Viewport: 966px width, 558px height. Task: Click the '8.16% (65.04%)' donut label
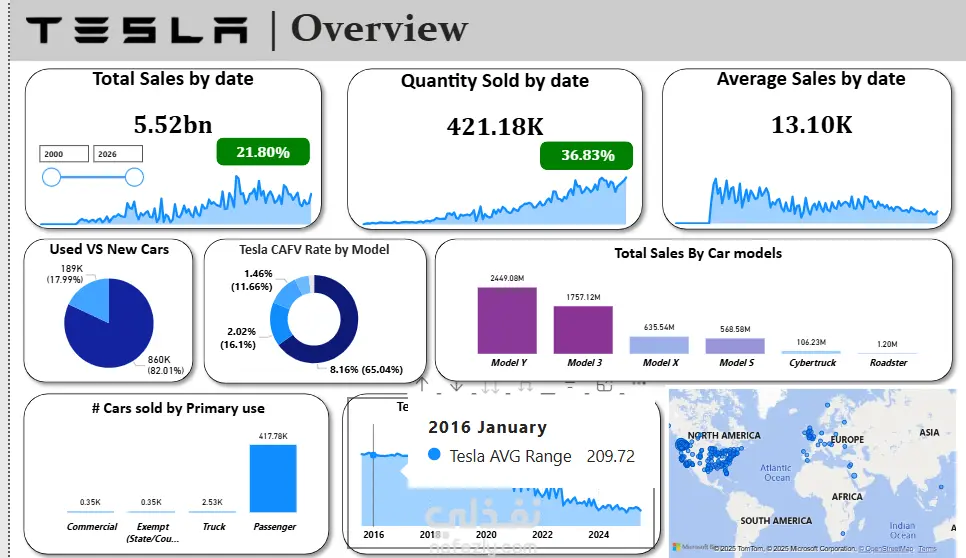click(366, 370)
